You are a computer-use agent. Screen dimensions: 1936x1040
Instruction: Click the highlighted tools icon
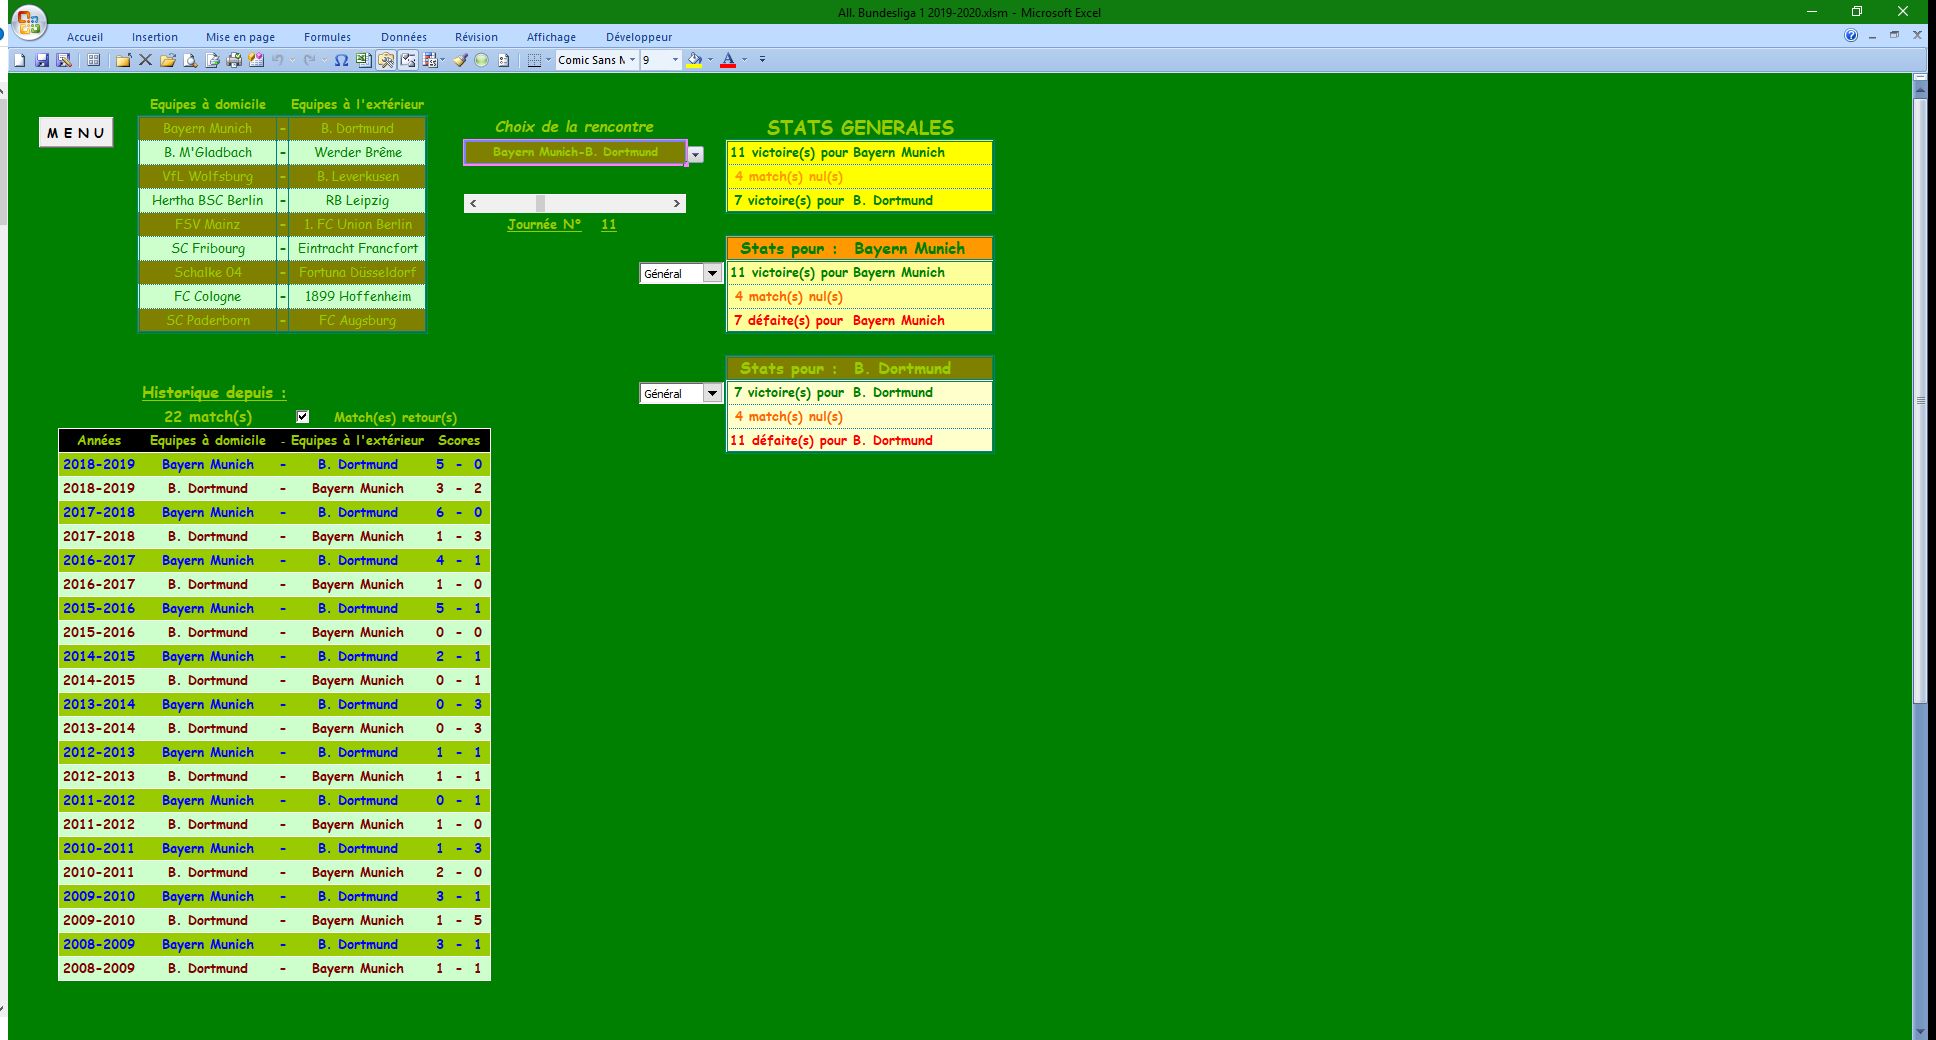[386, 60]
